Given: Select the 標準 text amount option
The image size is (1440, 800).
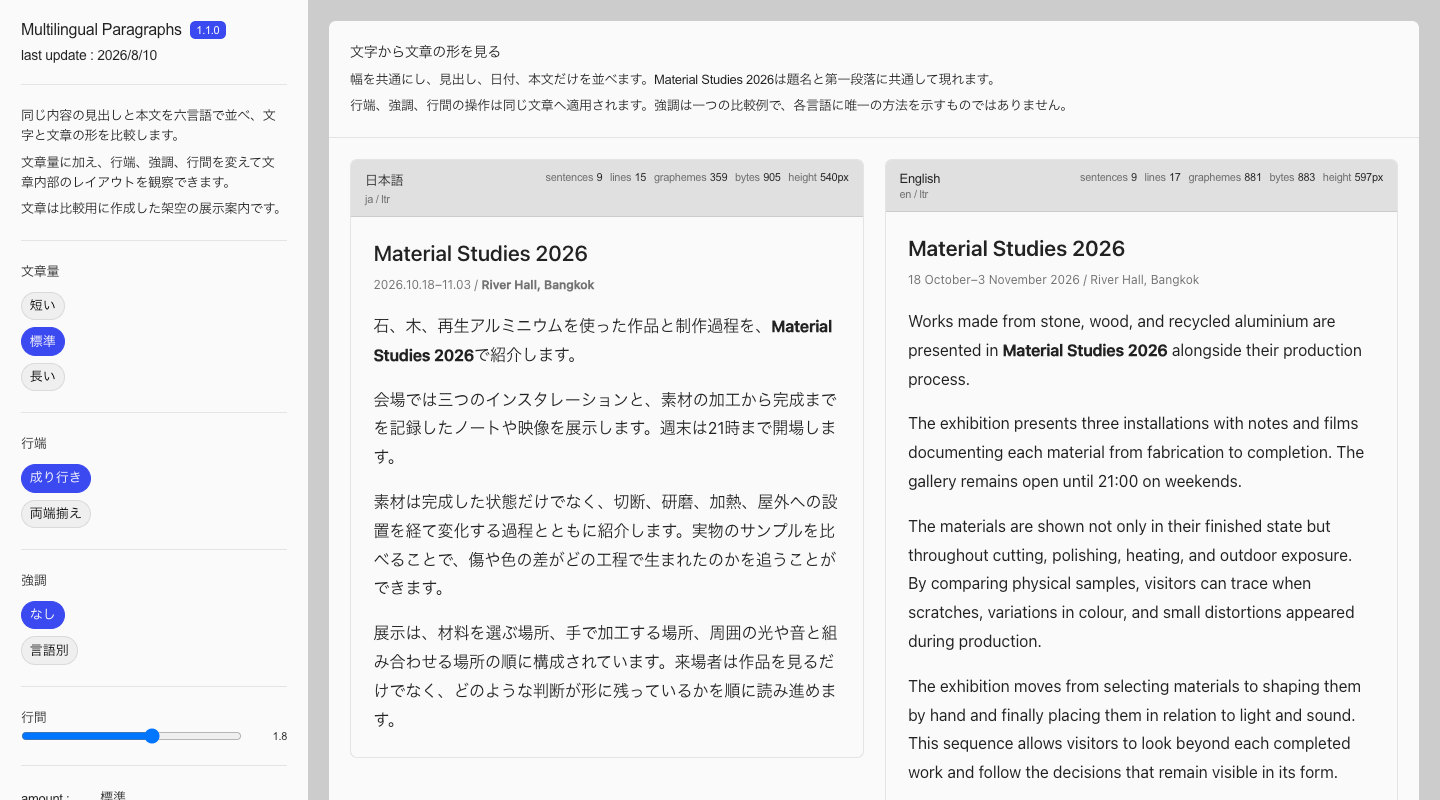Looking at the screenshot, I should pos(43,341).
